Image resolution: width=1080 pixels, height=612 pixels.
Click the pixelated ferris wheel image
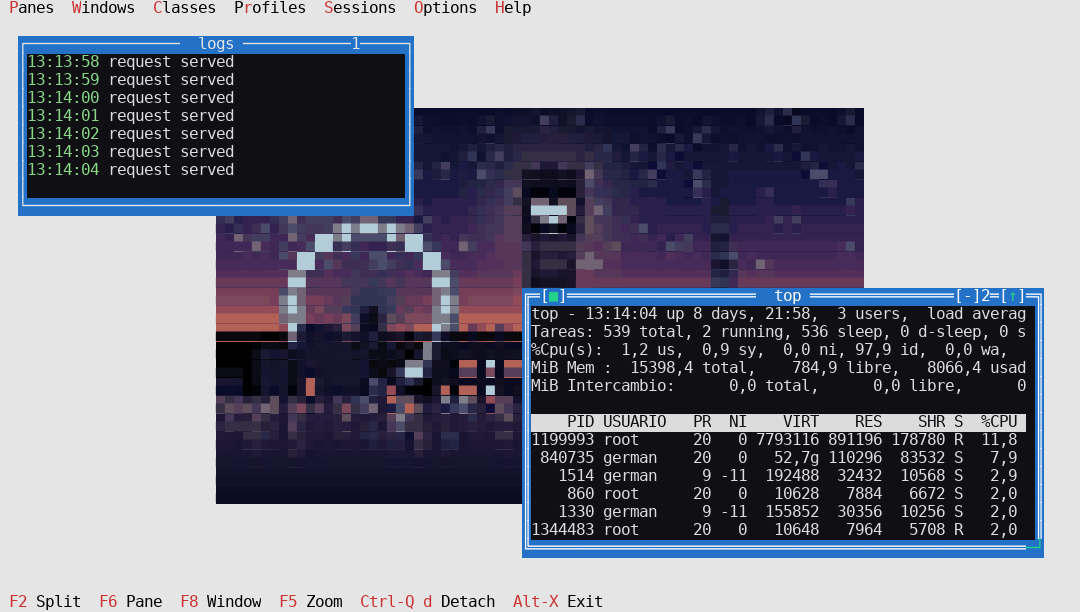[369, 306]
